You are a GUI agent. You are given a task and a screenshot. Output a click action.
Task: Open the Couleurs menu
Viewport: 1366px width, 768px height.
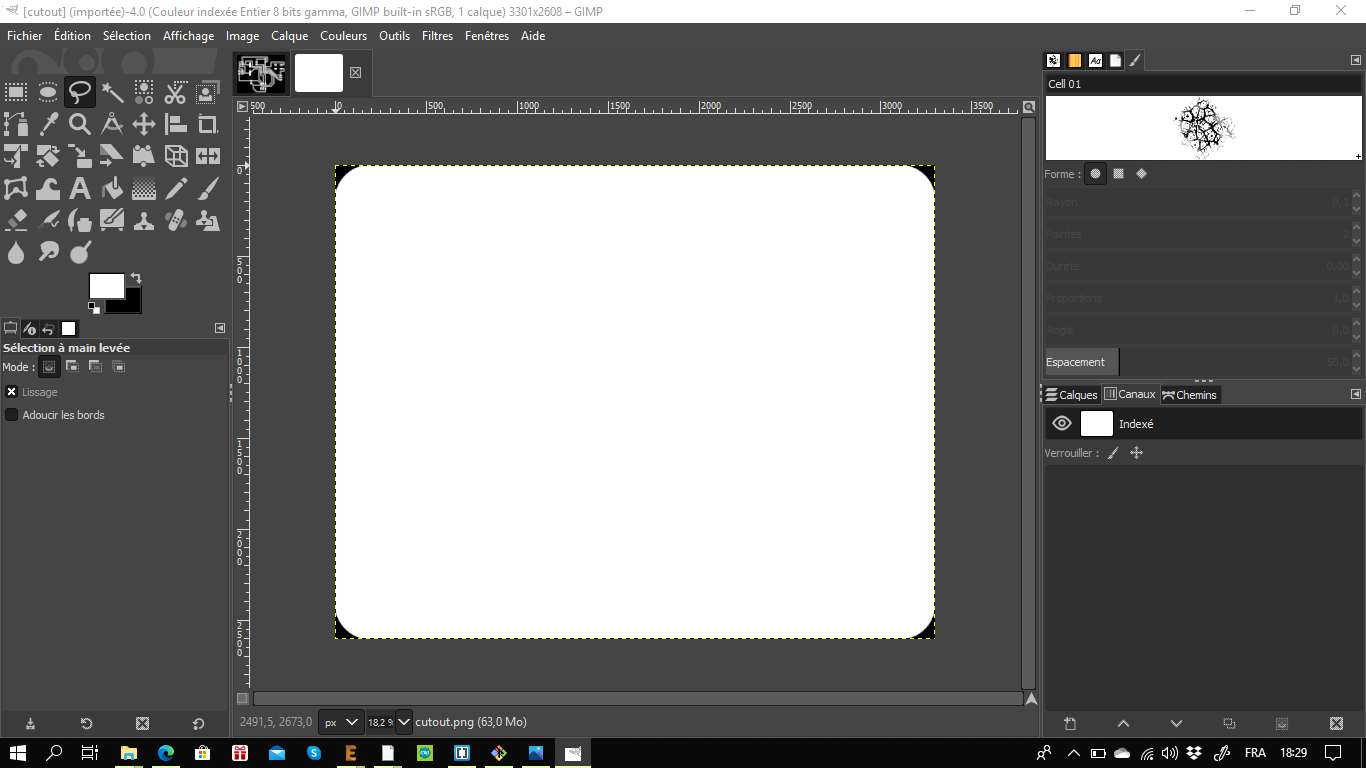coord(343,35)
